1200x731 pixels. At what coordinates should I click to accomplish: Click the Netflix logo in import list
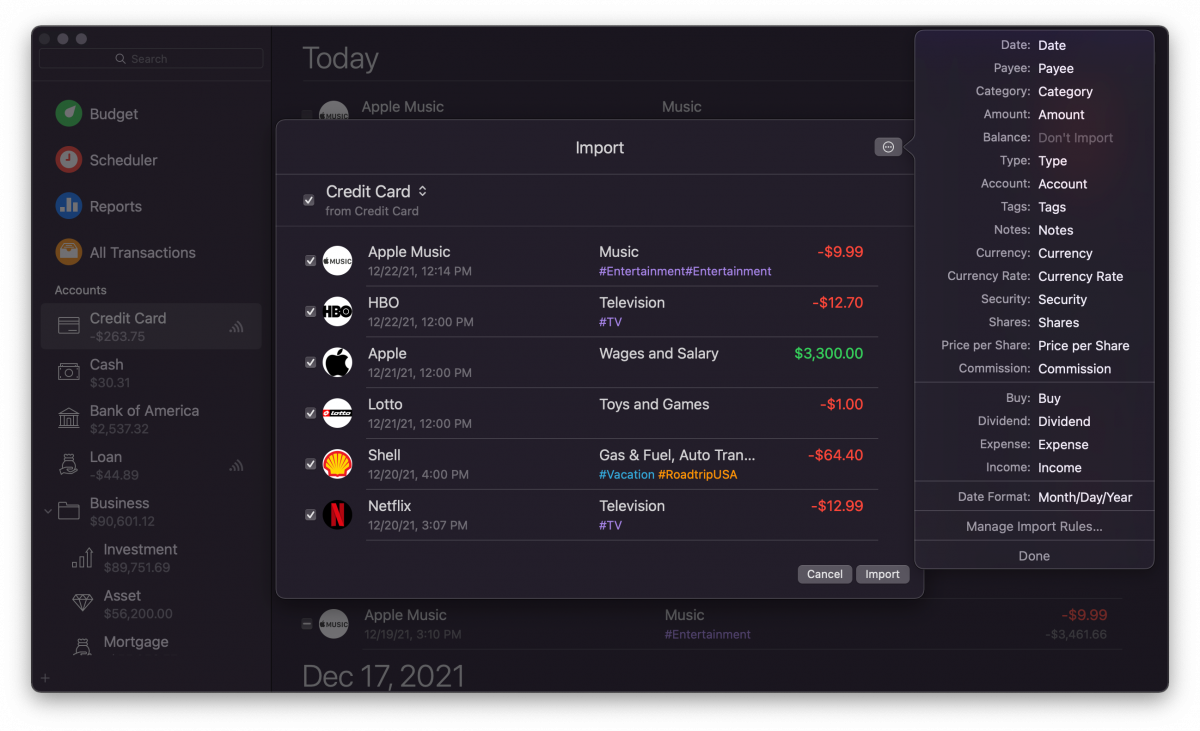337,515
